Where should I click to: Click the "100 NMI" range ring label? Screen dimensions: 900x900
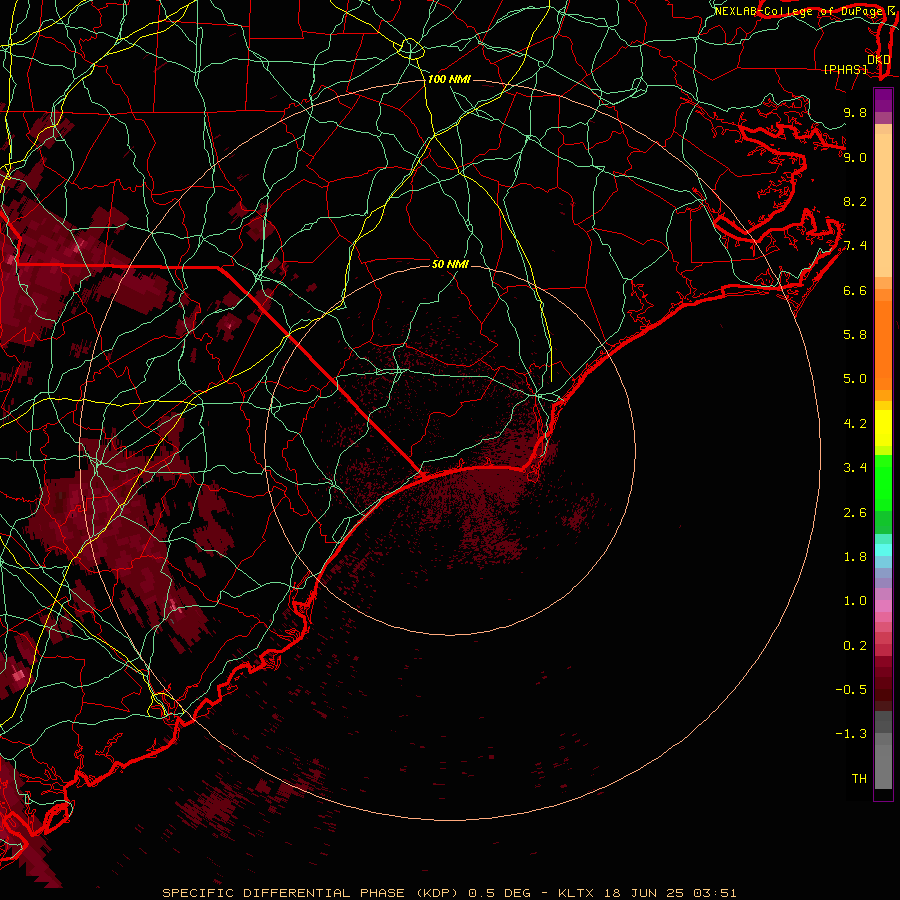pyautogui.click(x=449, y=79)
